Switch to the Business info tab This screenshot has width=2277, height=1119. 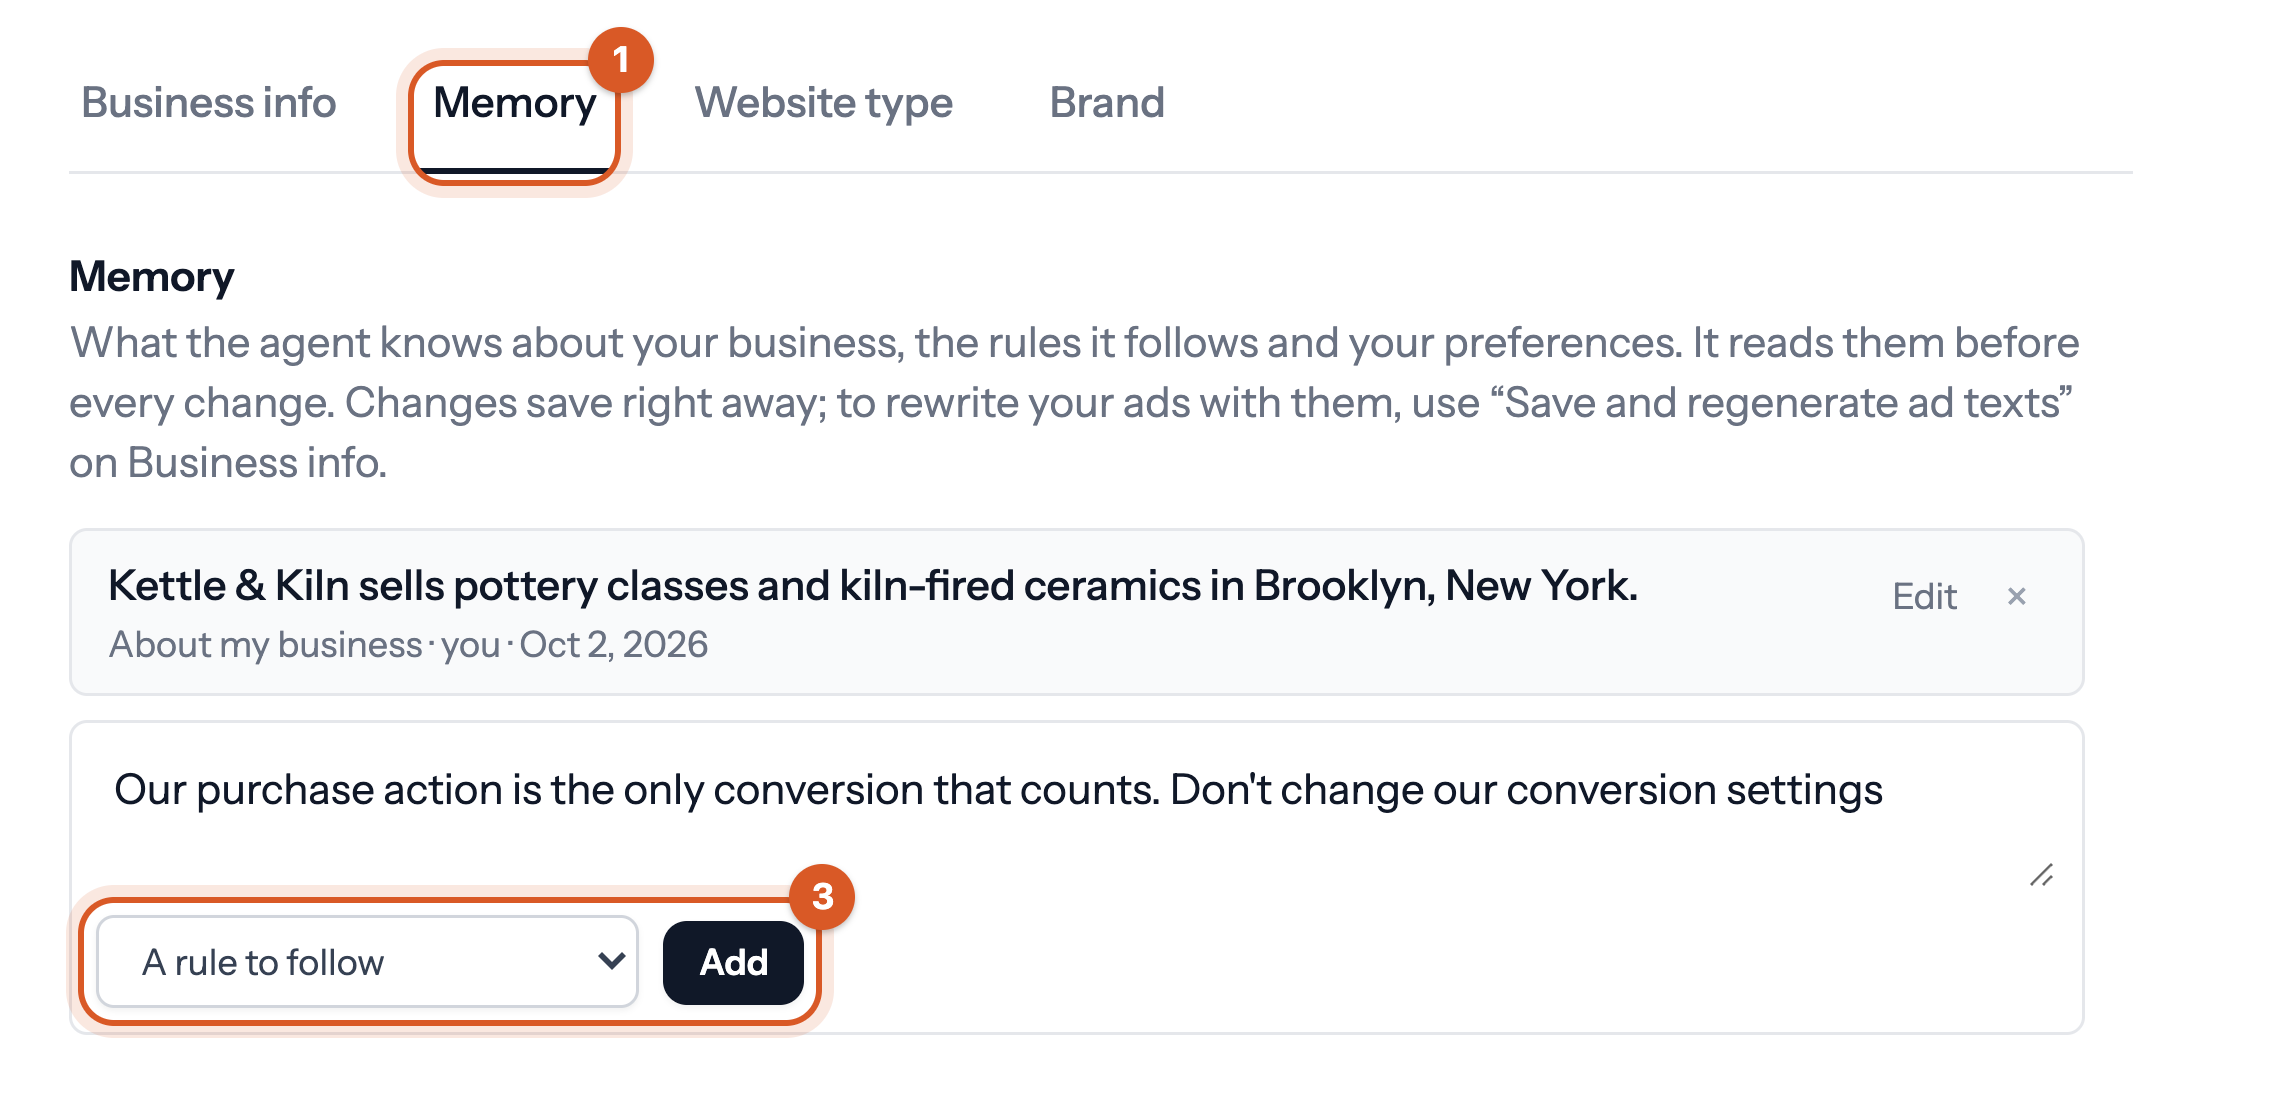pos(209,103)
